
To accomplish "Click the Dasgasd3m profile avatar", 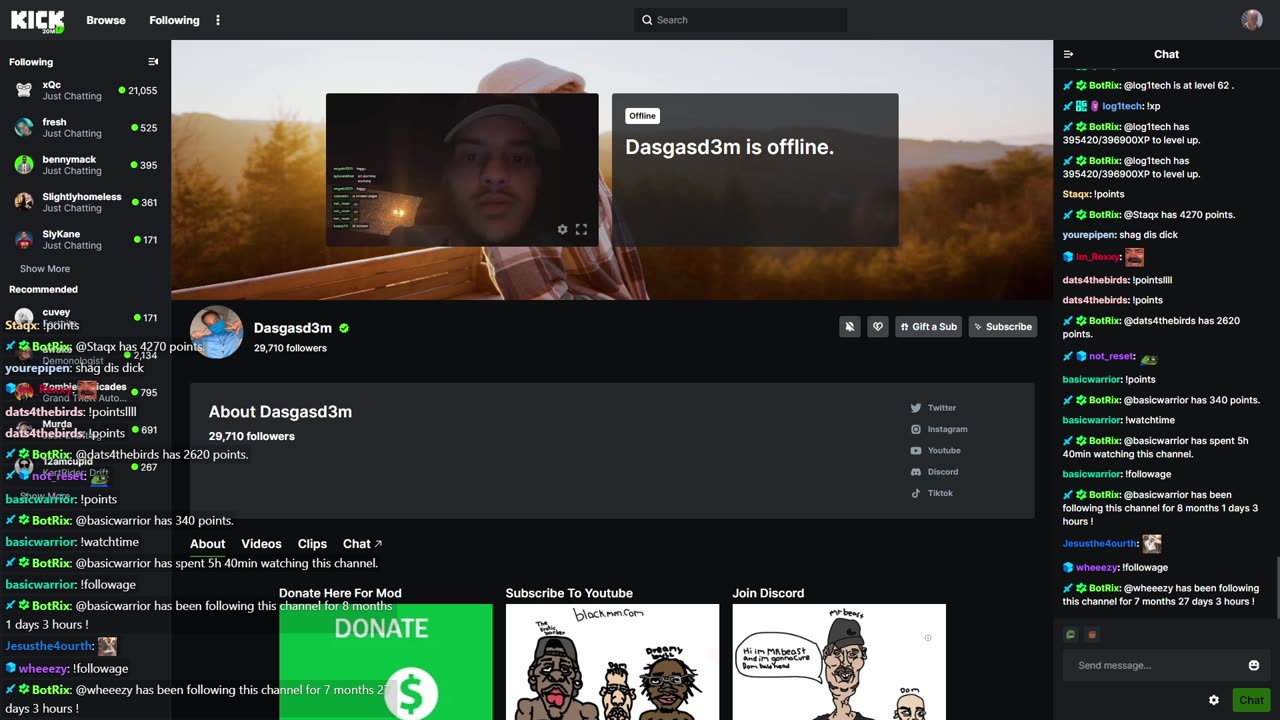I will [216, 332].
